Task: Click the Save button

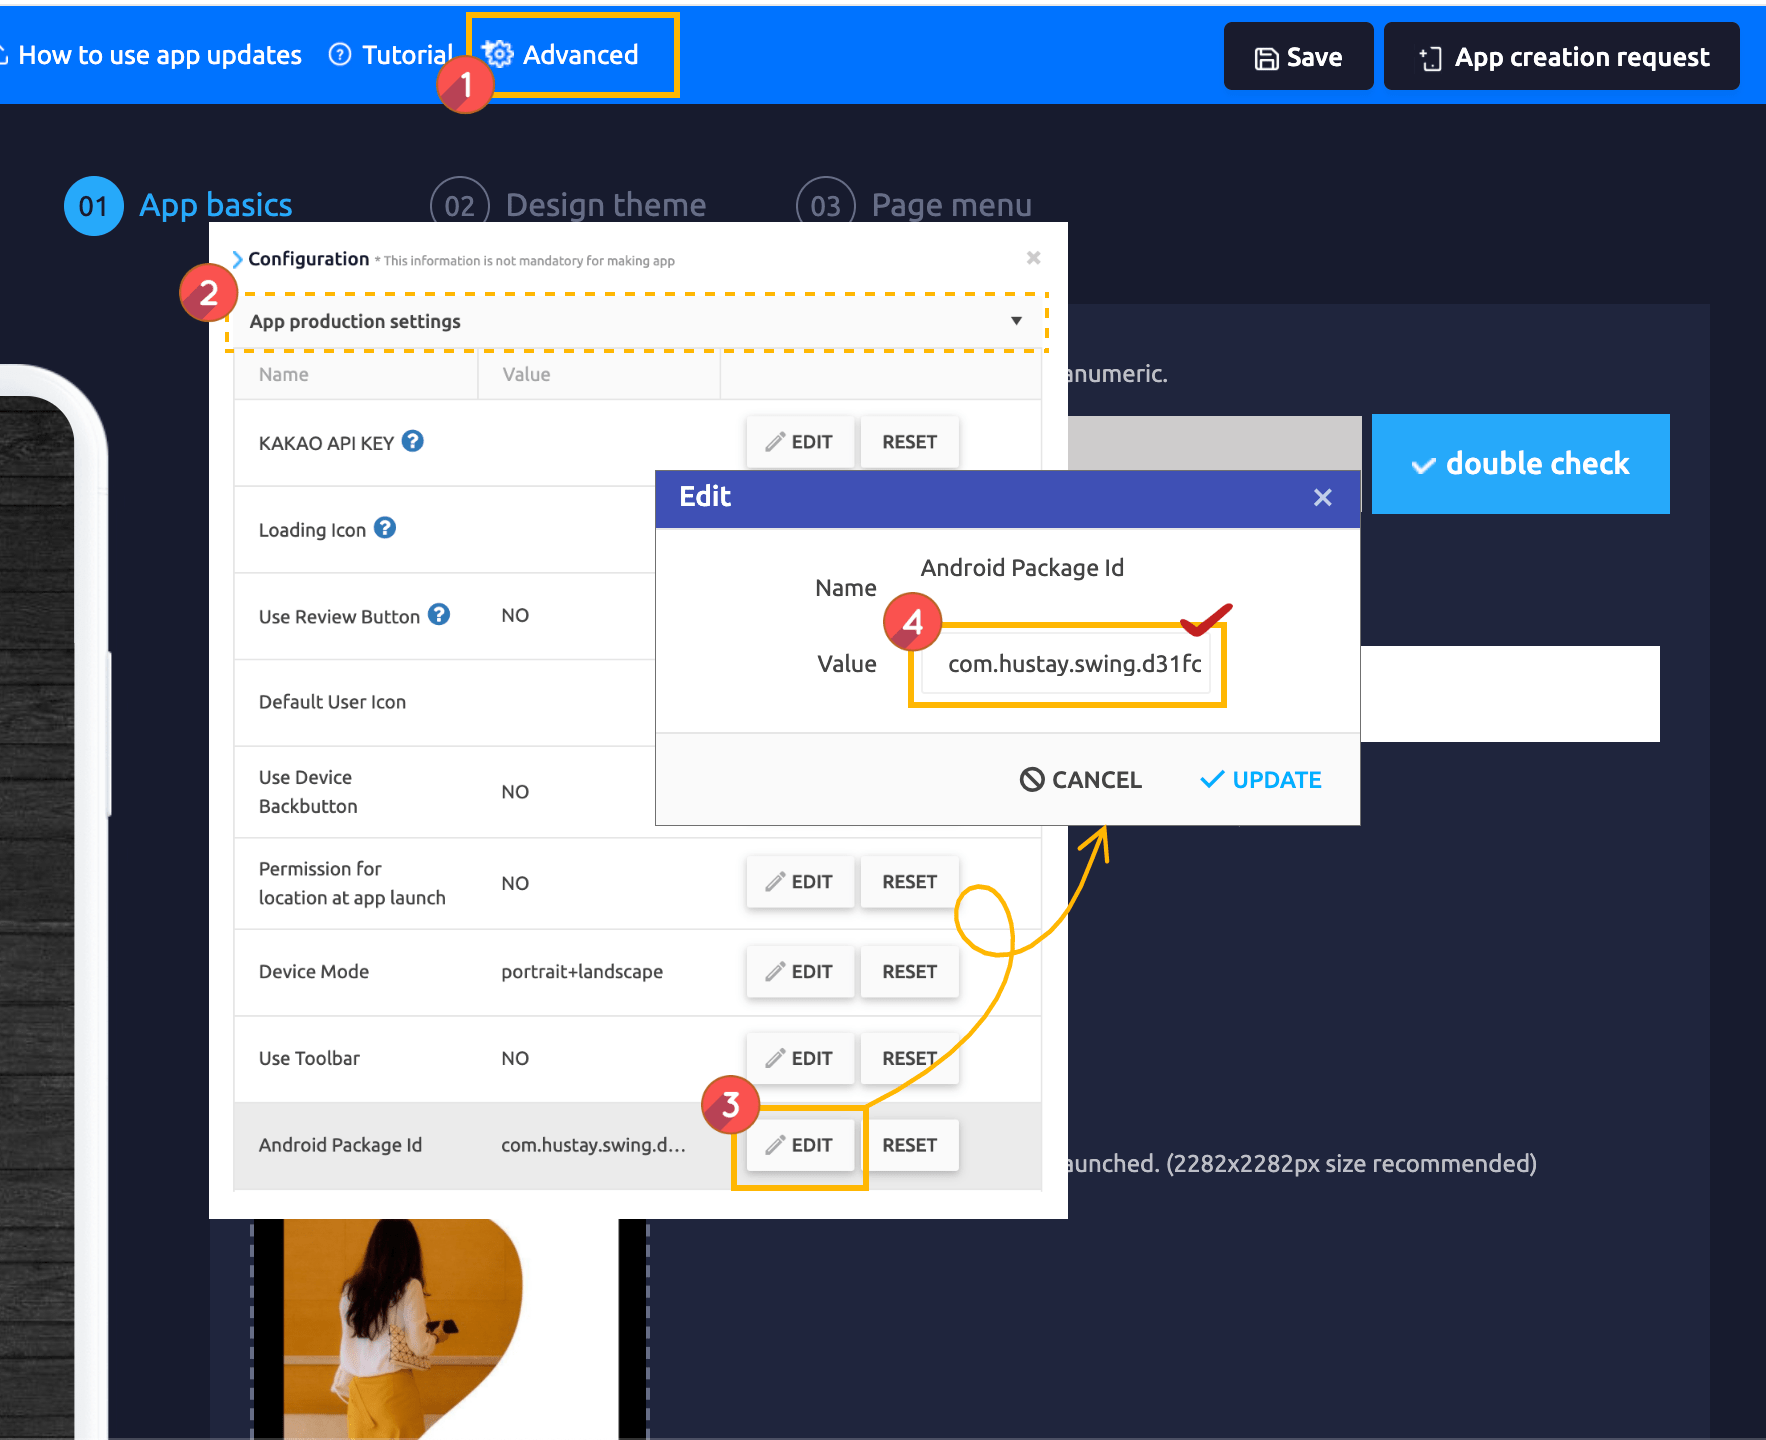Action: pyautogui.click(x=1298, y=57)
